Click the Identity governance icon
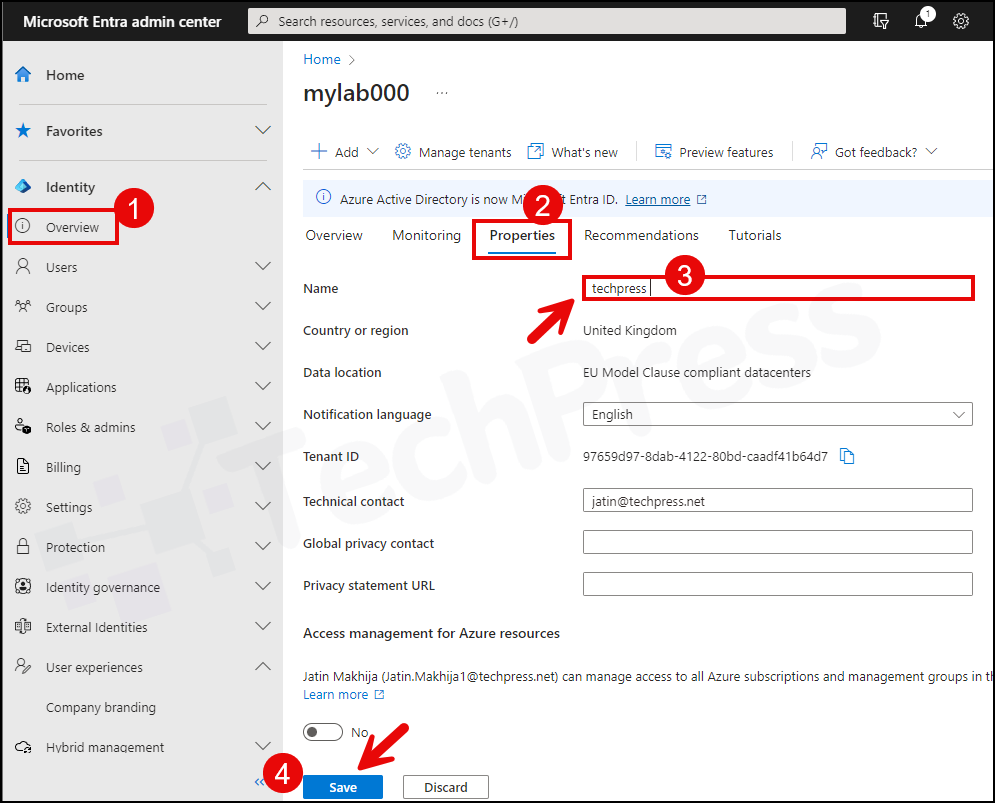The width and height of the screenshot is (995, 803). [23, 586]
